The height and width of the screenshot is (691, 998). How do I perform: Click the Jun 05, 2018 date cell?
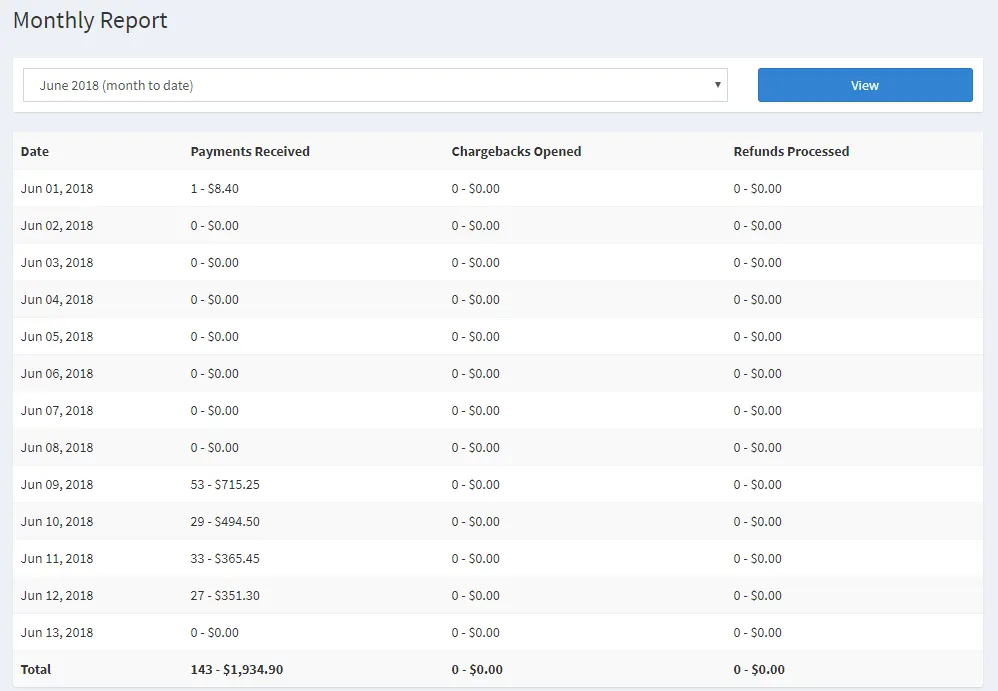pyautogui.click(x=57, y=336)
